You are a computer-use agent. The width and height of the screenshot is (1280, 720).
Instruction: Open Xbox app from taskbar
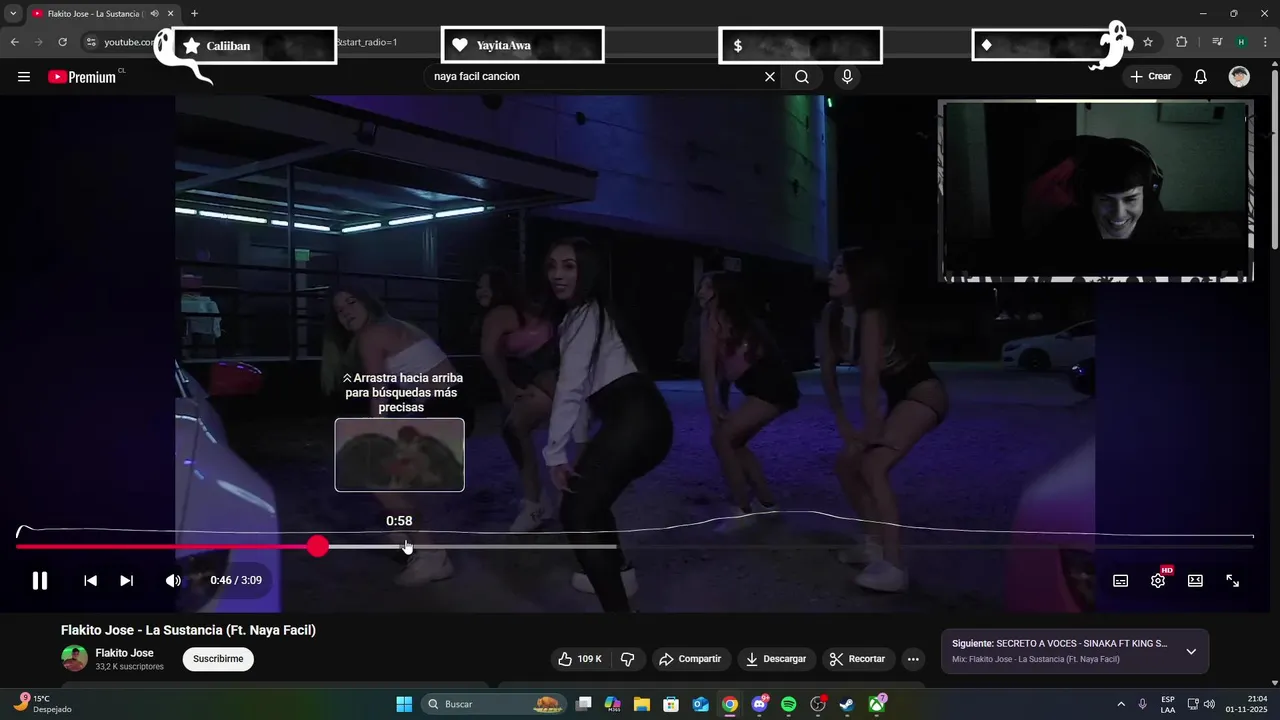point(877,704)
